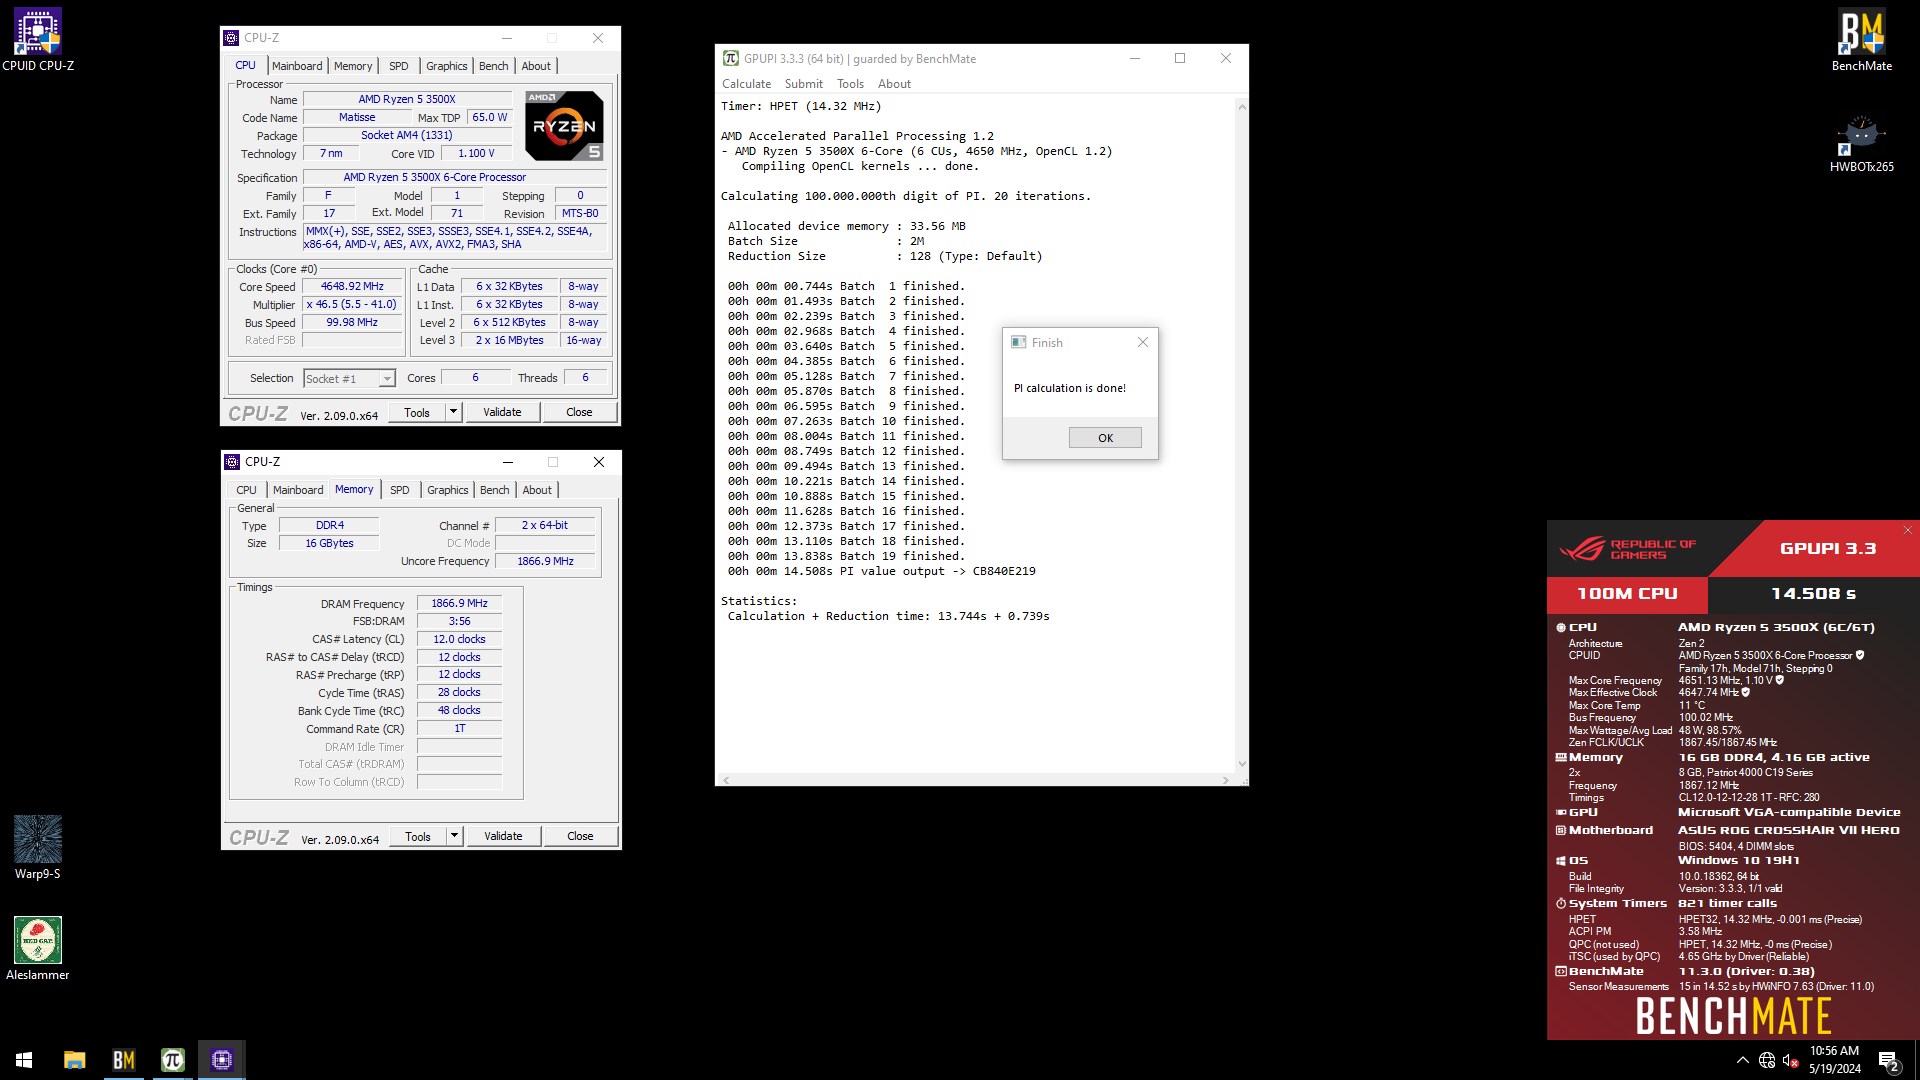
Task: Expand the Socket #1 selection dropdown
Action: click(386, 379)
